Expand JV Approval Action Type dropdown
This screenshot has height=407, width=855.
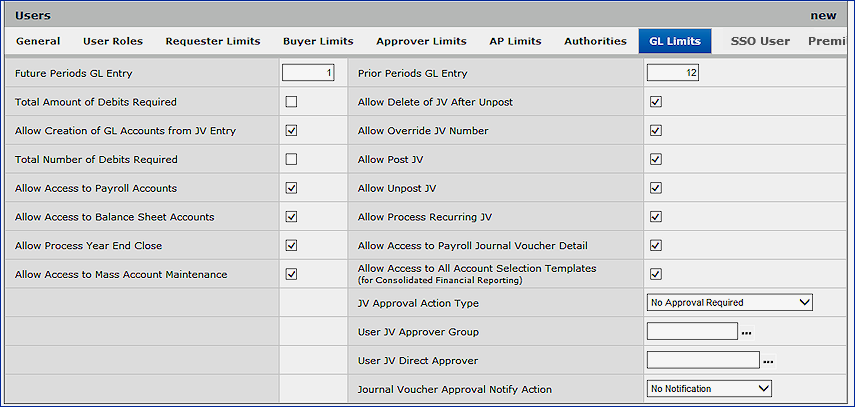[729, 303]
